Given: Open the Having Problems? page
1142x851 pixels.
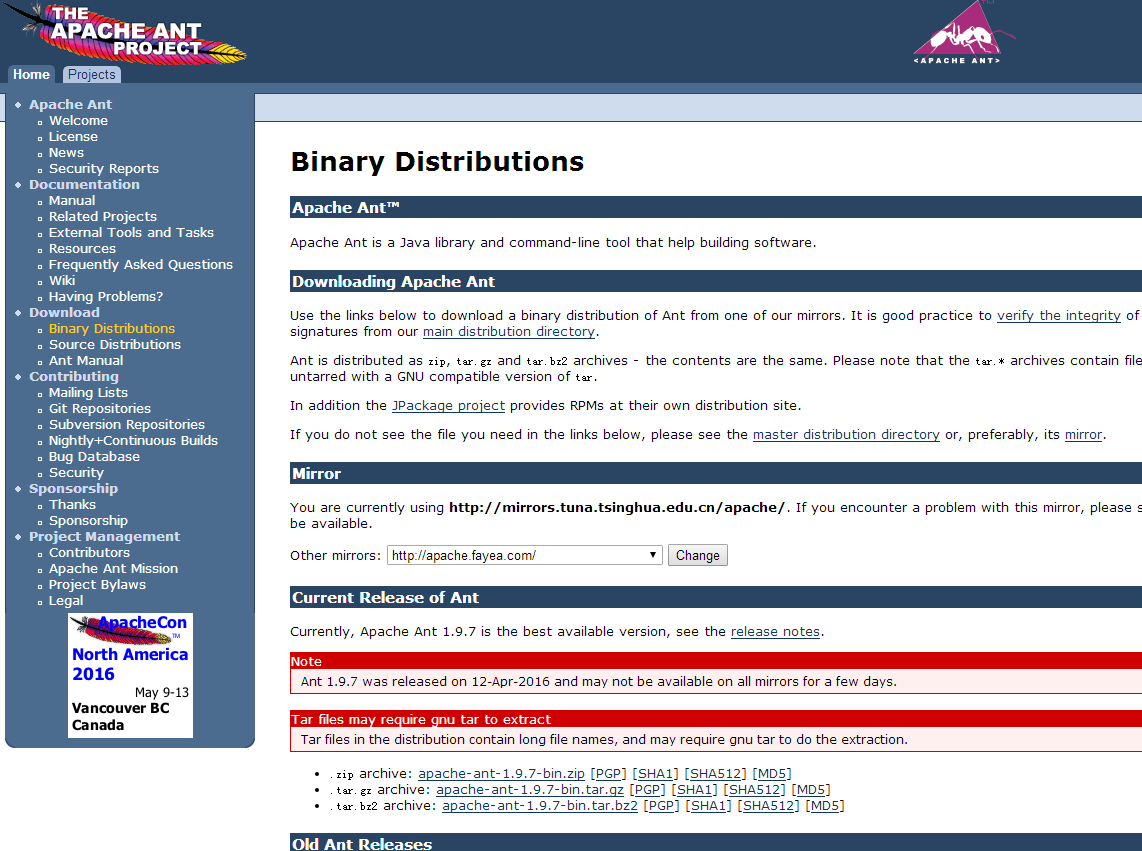Looking at the screenshot, I should click(x=106, y=297).
